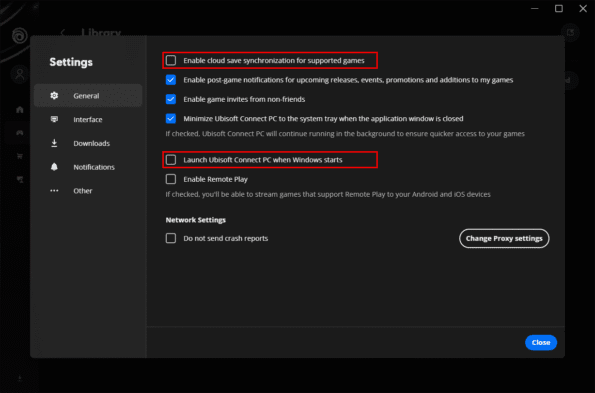
Task: Uncheck minimize to system tray option
Action: pyautogui.click(x=171, y=118)
